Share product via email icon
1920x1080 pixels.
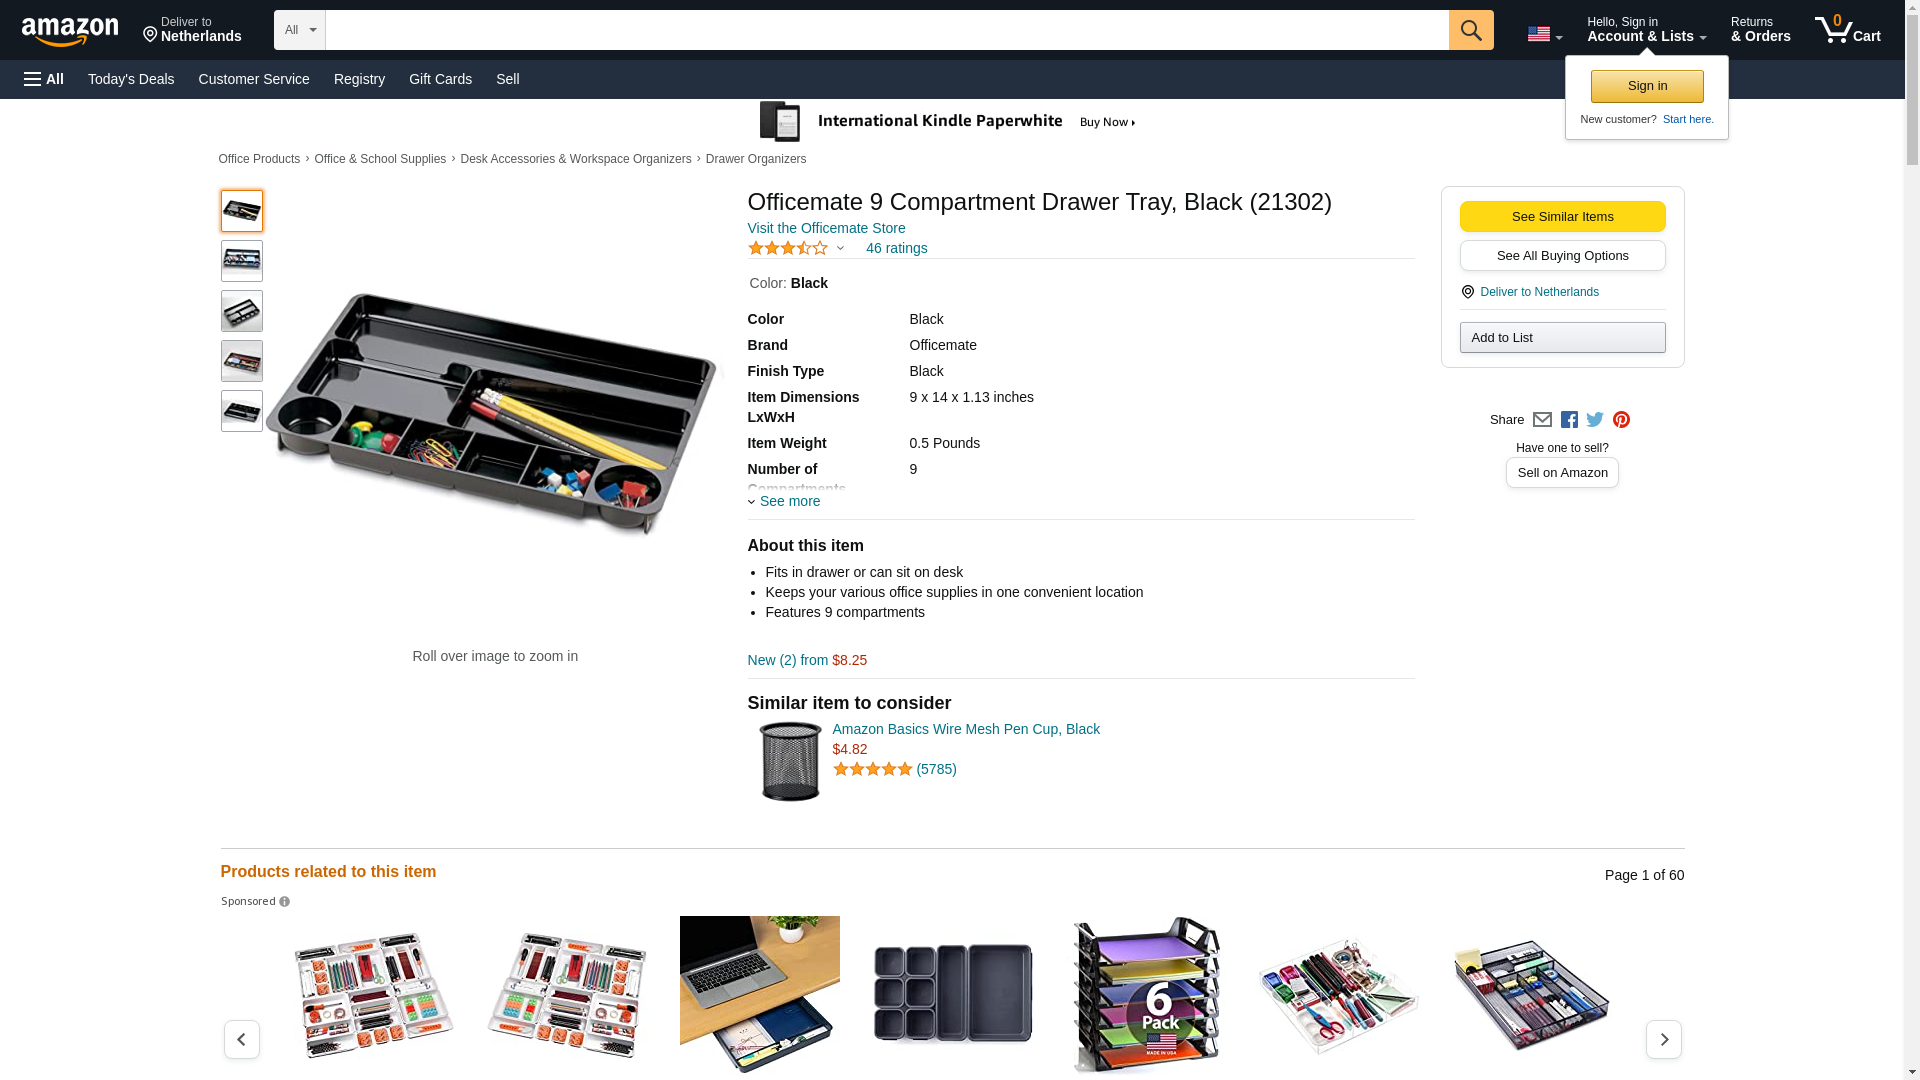(1542, 420)
